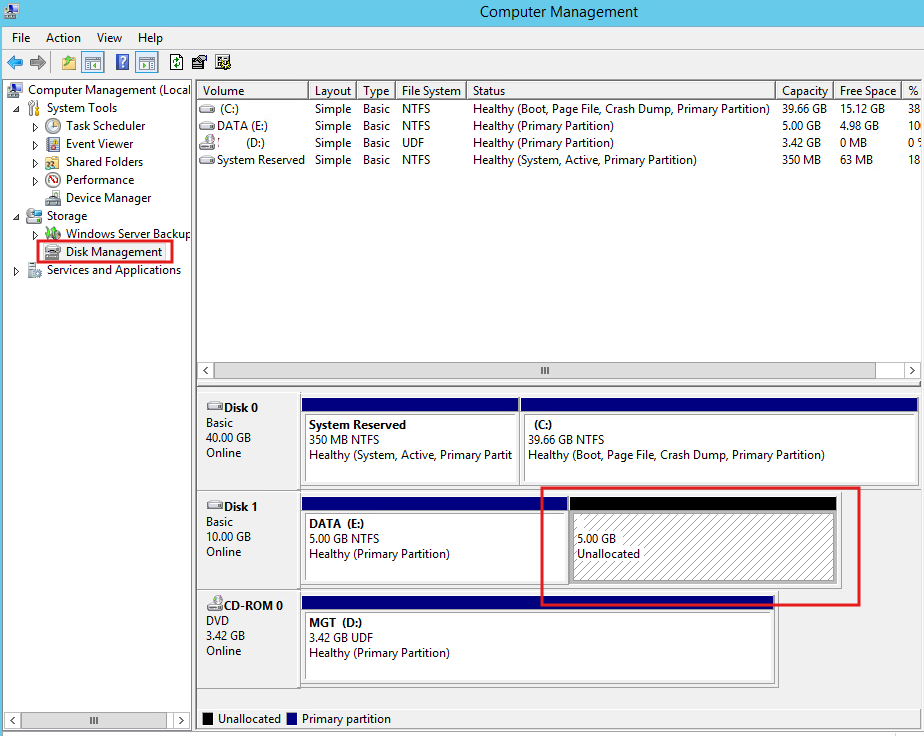
Task: Click the Refresh toolbar icon
Action: [176, 62]
